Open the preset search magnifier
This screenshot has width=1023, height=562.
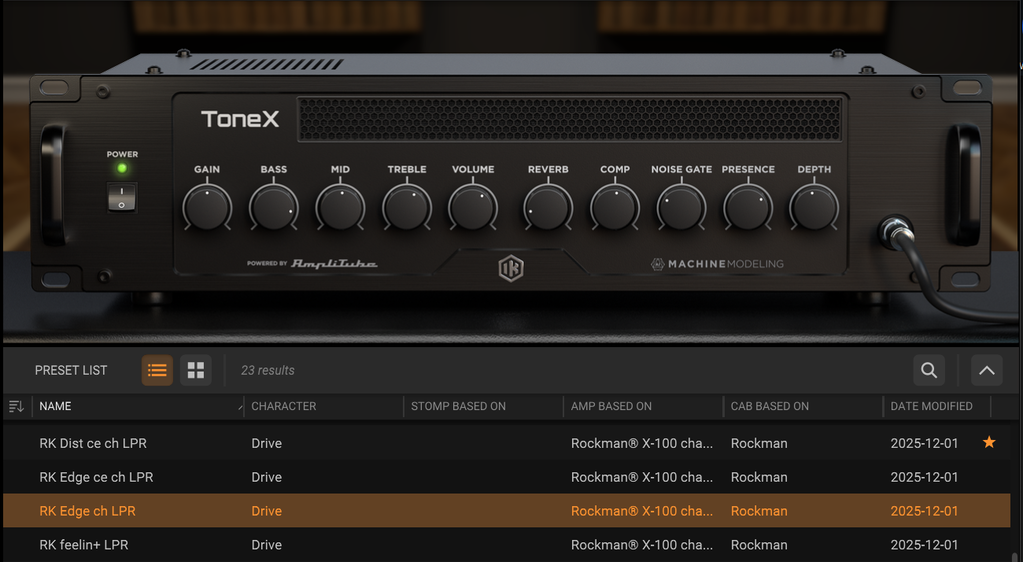pyautogui.click(x=929, y=370)
